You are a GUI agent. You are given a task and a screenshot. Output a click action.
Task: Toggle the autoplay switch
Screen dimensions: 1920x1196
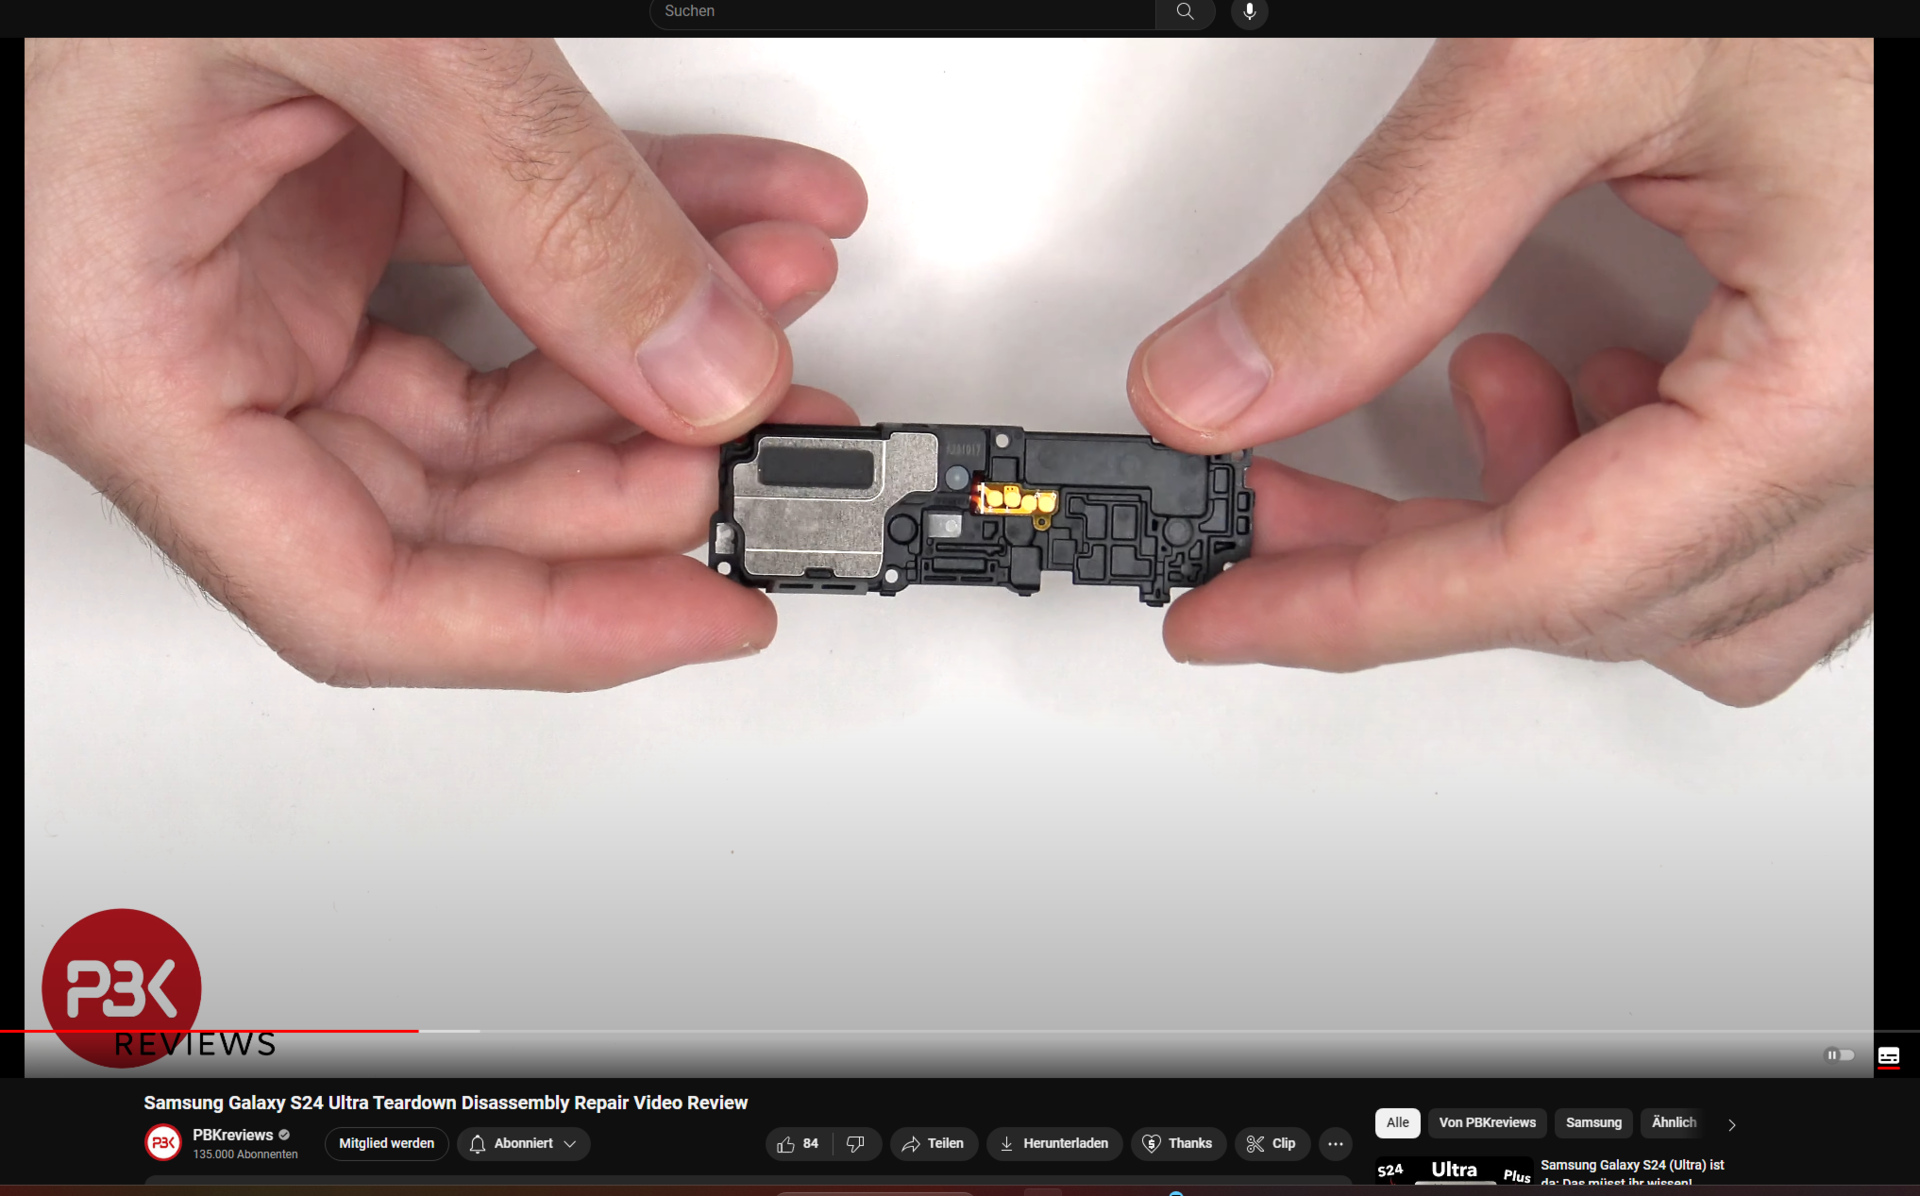point(1839,1055)
